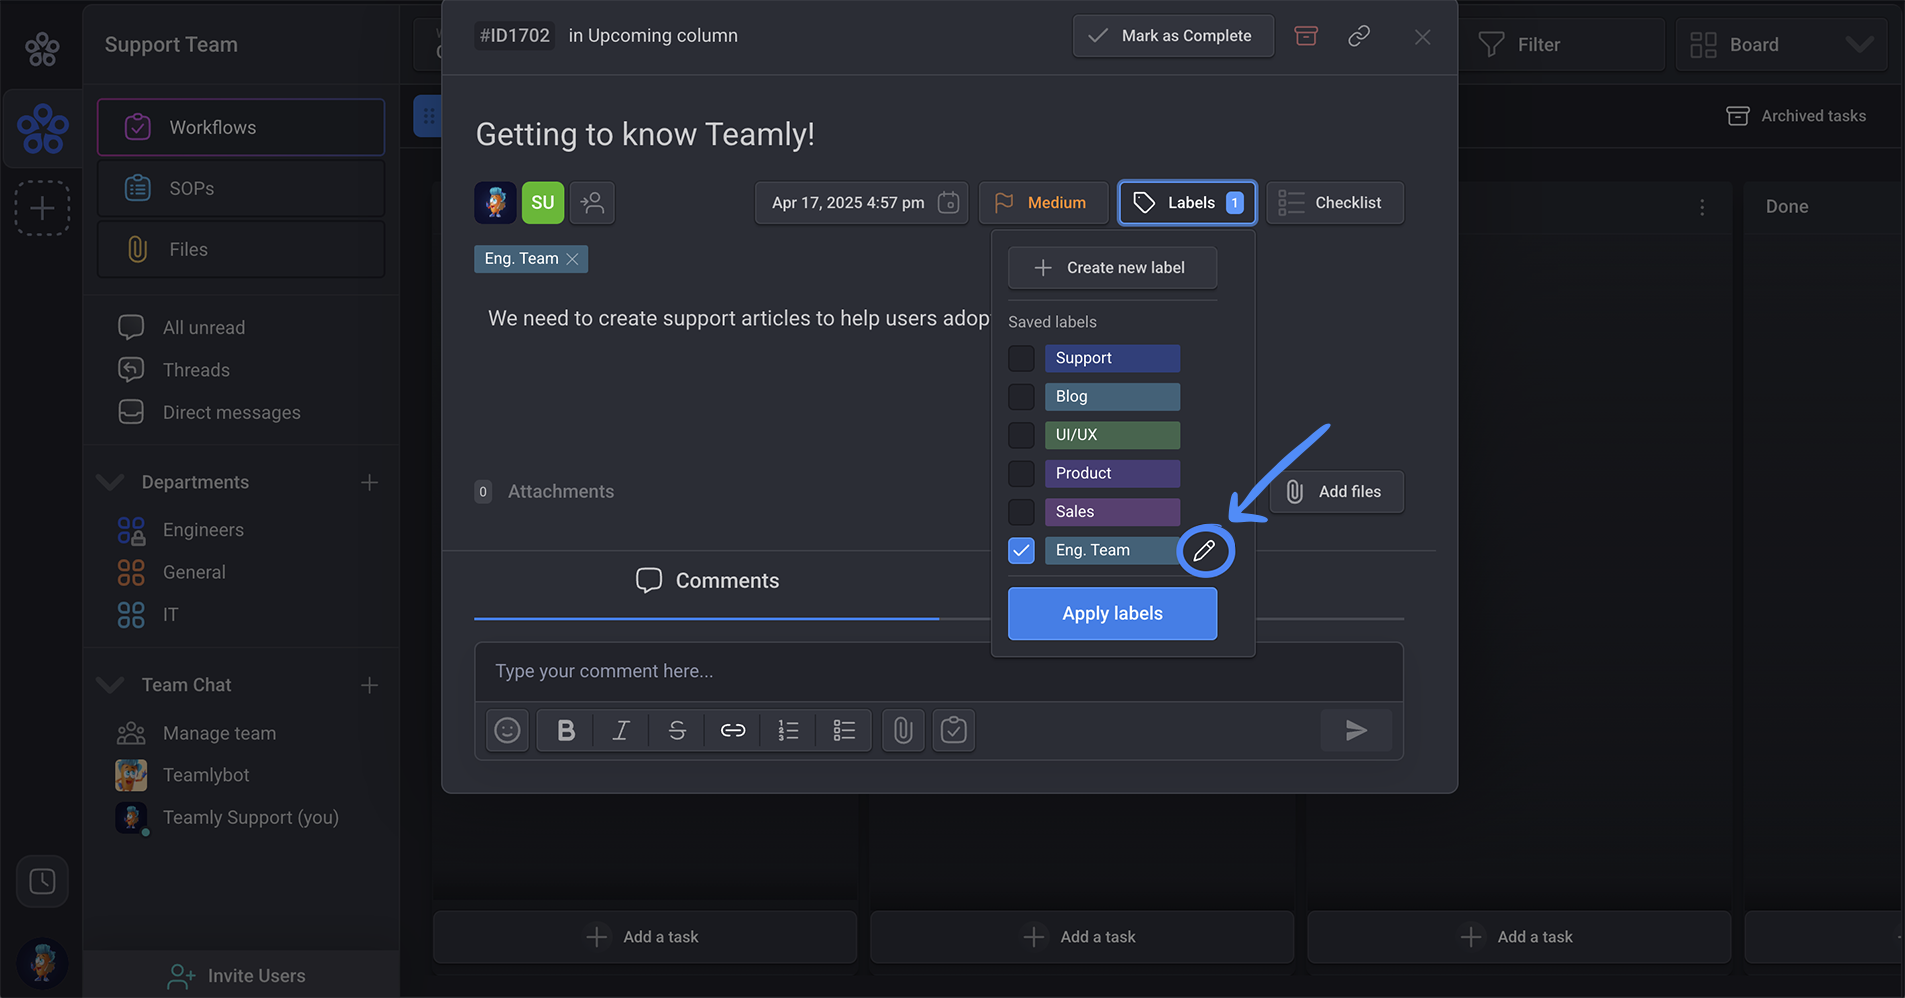1905x998 pixels.
Task: Check the Blog label checkbox
Action: coord(1021,397)
